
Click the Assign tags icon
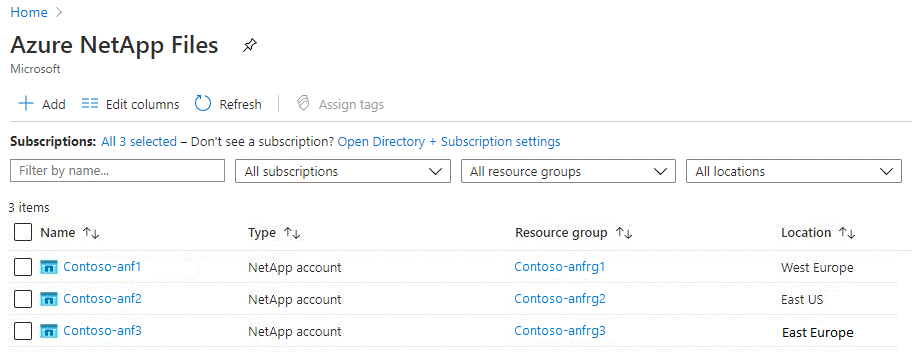303,104
